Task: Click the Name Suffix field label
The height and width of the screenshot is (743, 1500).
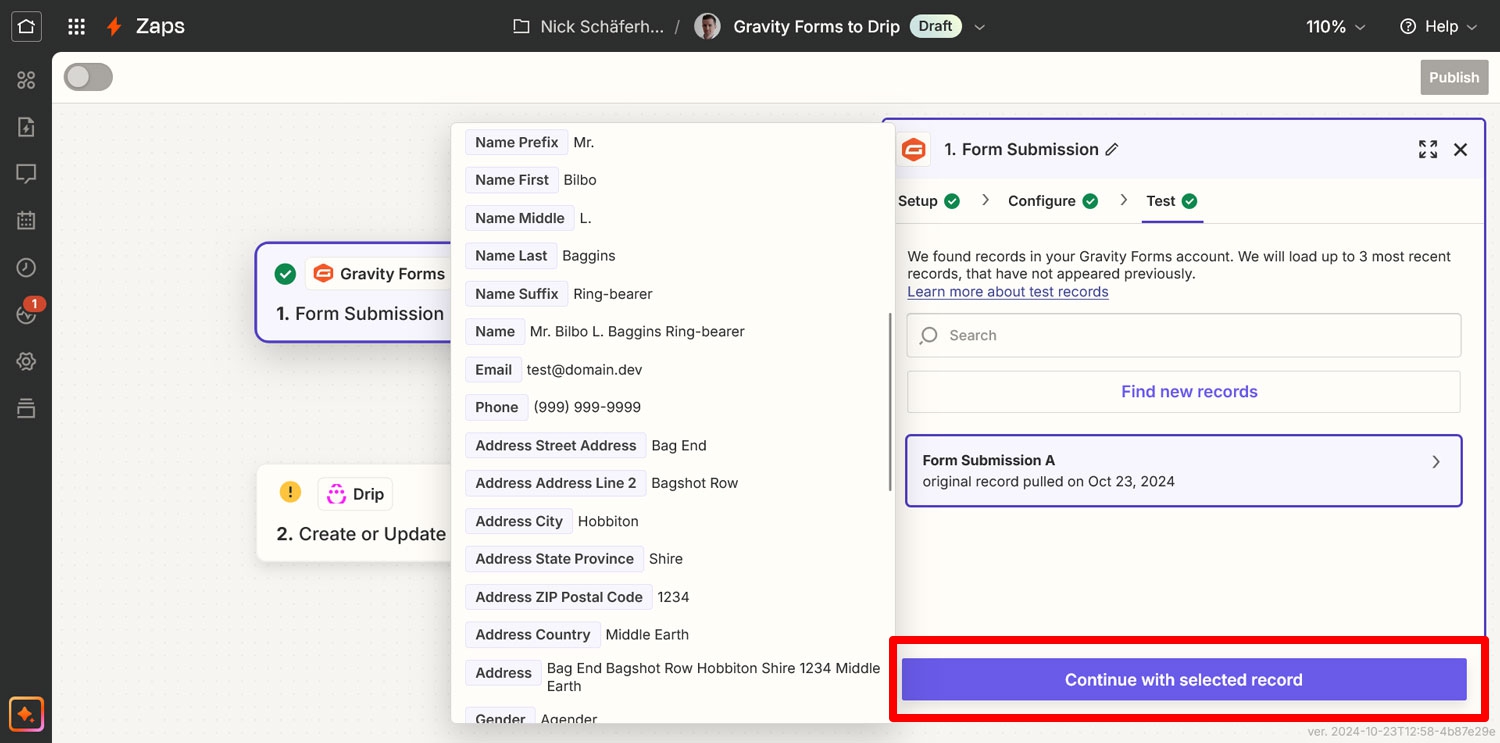Action: (517, 294)
